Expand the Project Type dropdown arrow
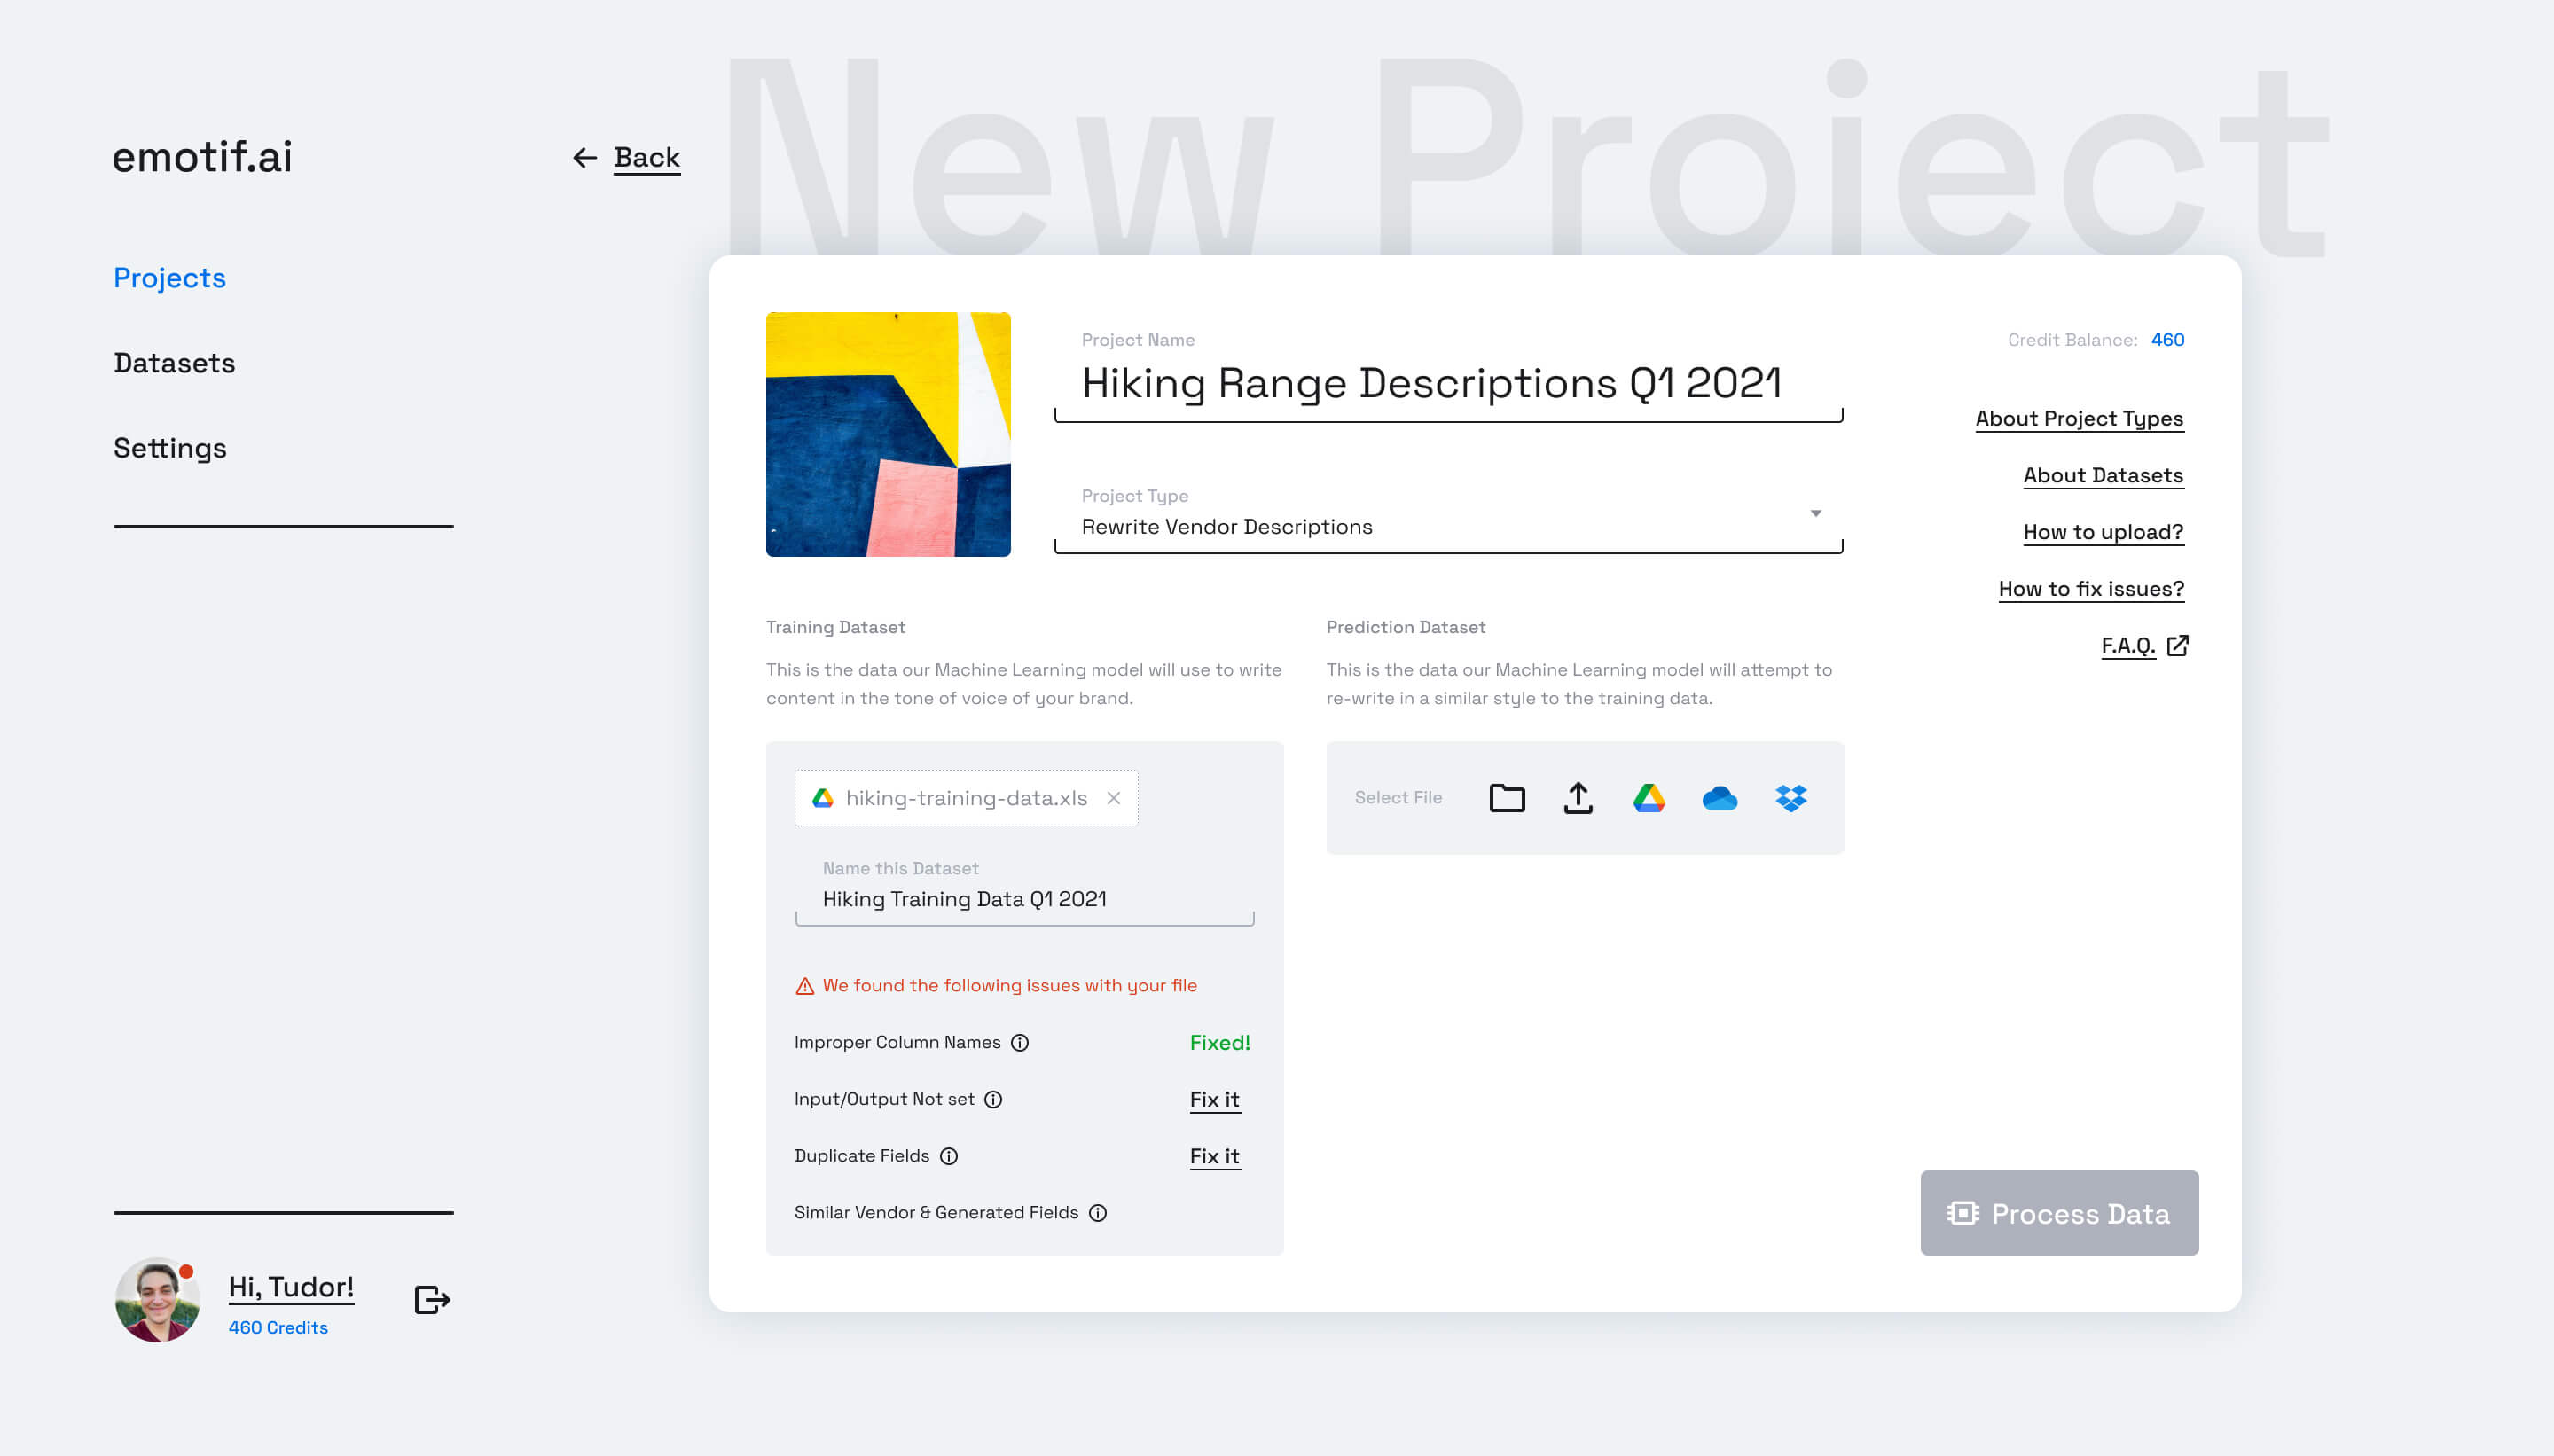 pos(1815,514)
